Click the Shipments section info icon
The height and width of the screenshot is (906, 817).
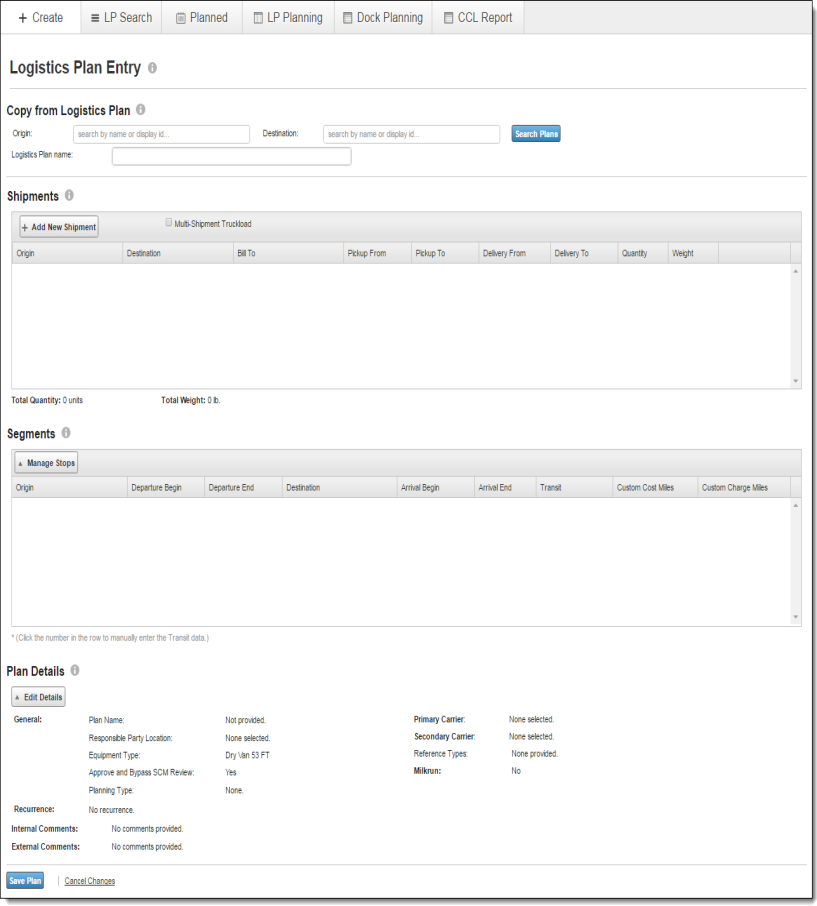point(69,196)
